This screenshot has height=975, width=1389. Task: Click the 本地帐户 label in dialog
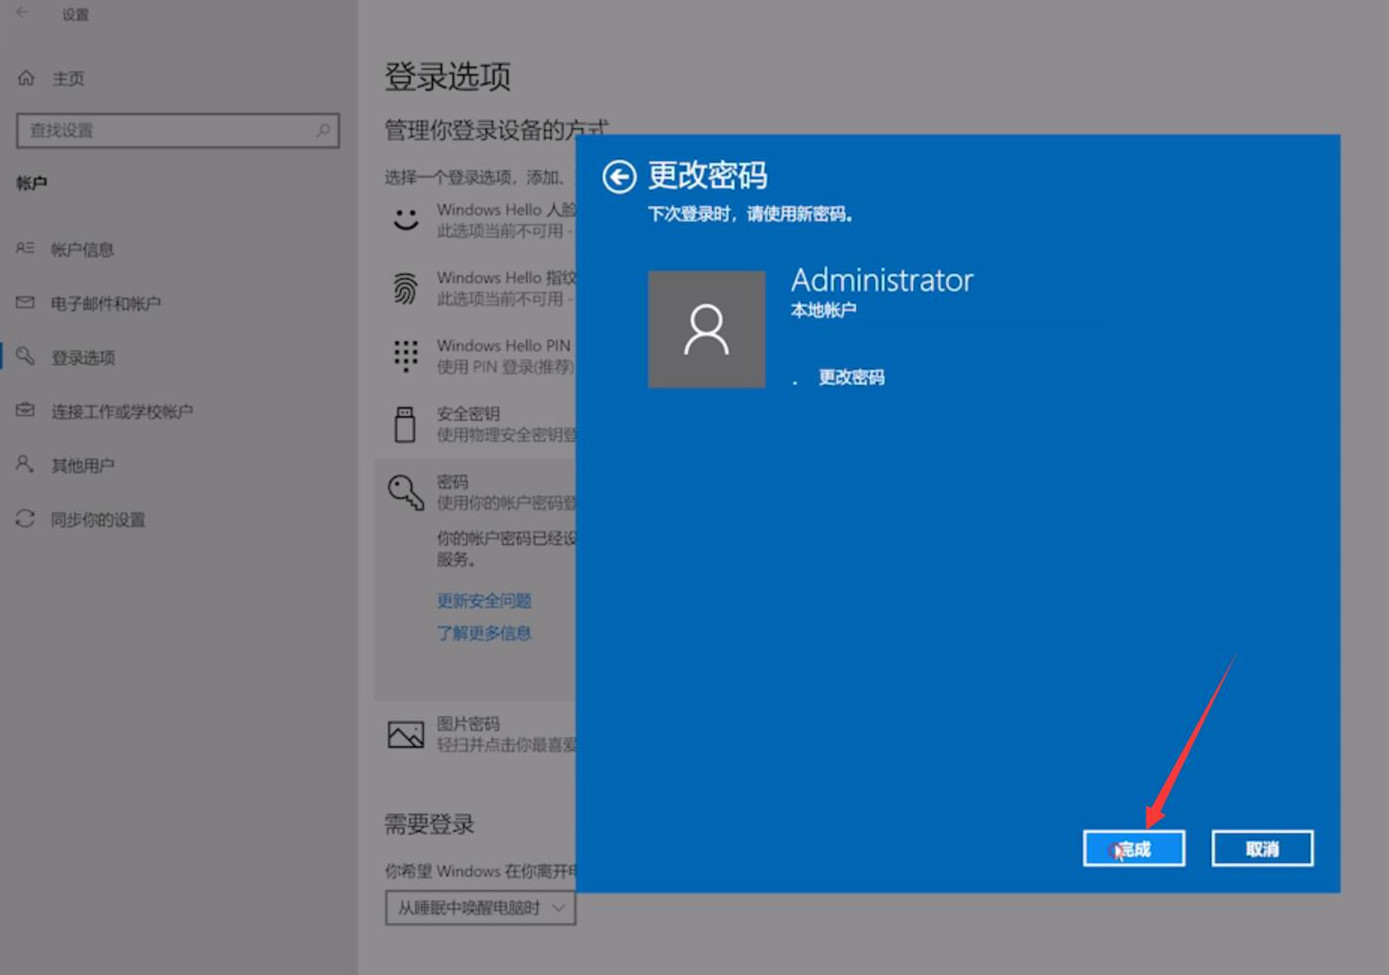click(823, 310)
